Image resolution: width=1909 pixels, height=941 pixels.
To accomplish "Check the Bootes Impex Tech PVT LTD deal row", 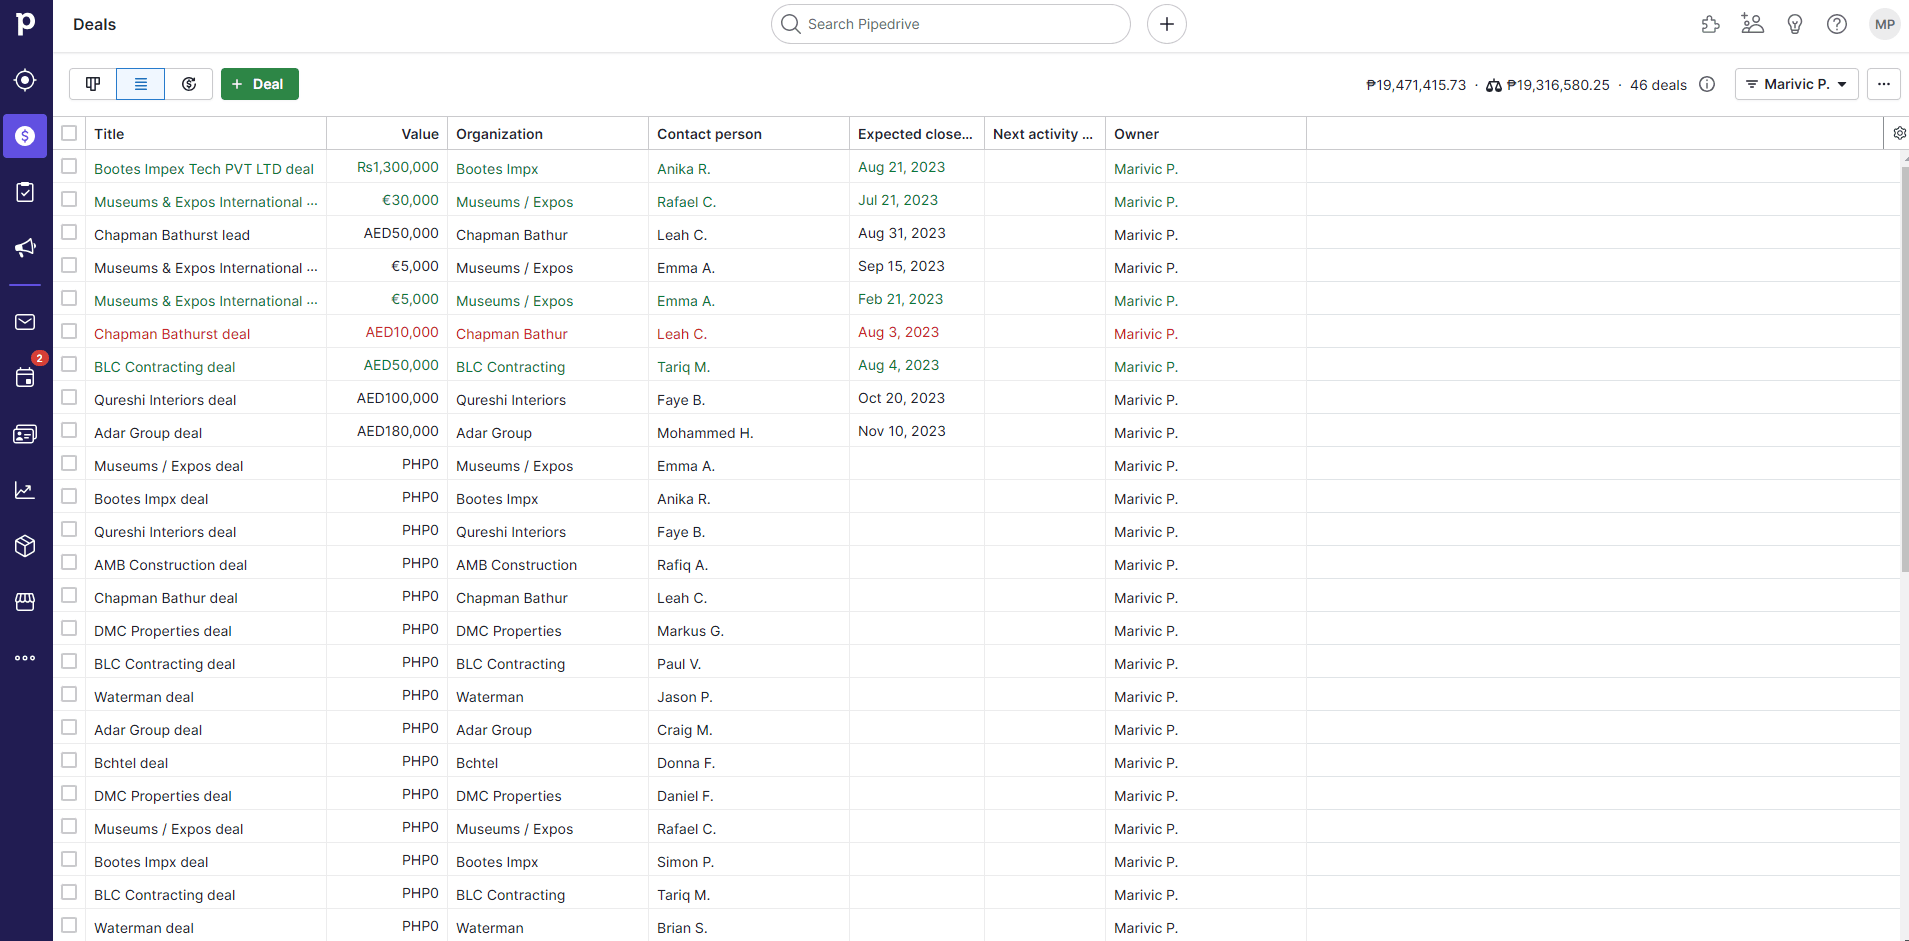I will [69, 166].
